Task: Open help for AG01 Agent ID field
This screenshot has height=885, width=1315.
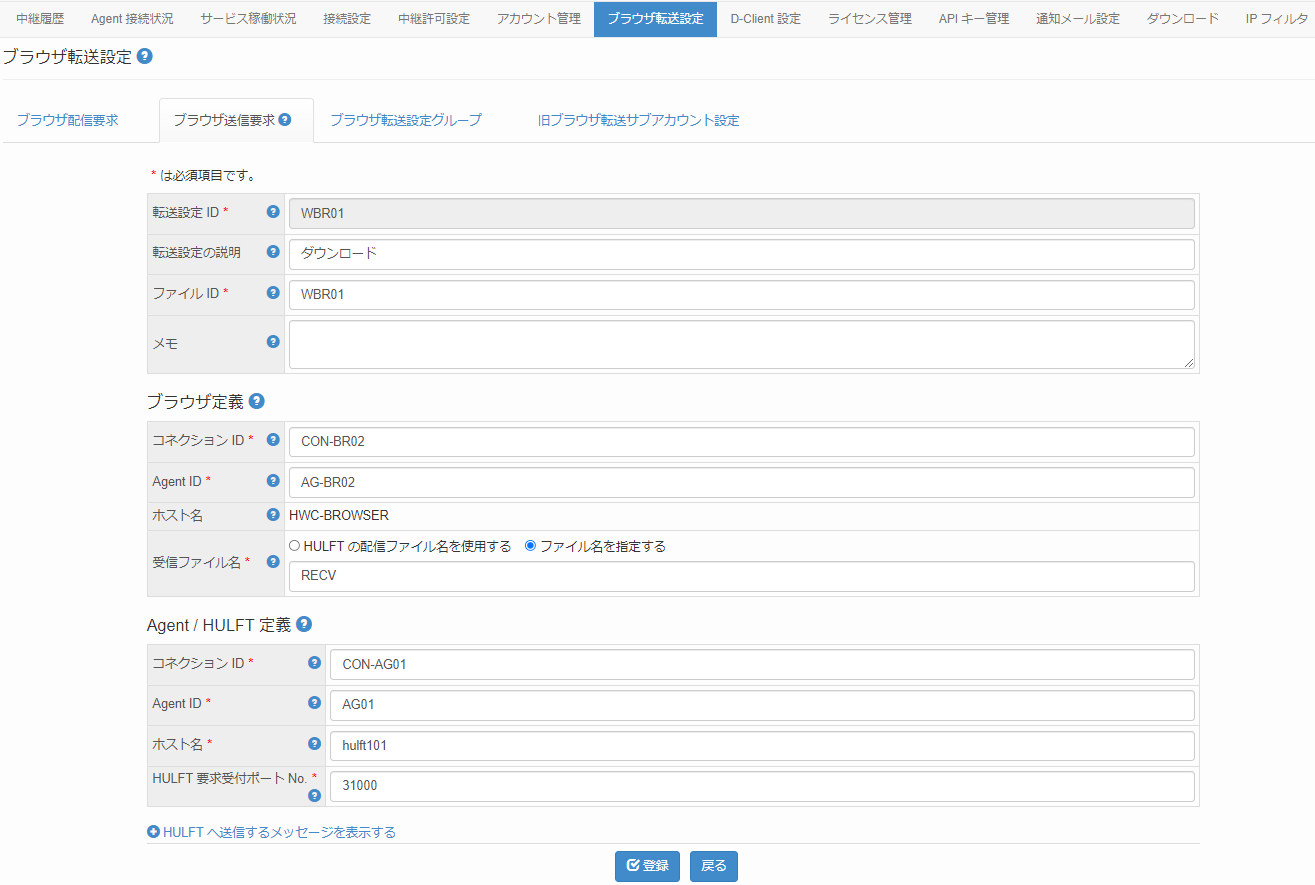Action: point(314,703)
